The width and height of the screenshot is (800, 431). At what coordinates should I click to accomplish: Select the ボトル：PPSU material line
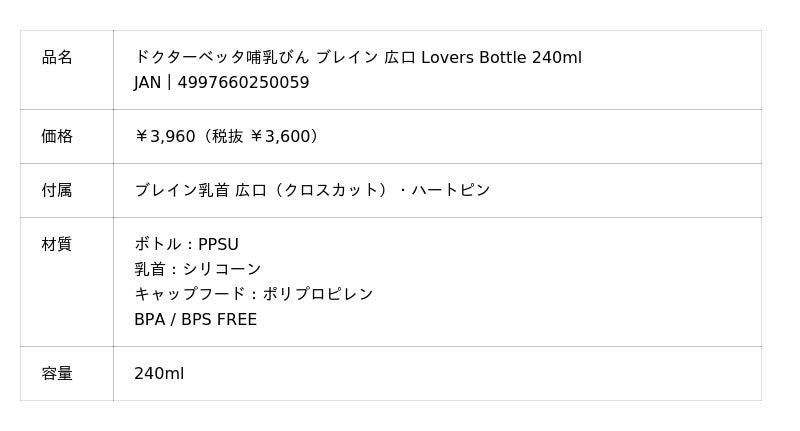[186, 244]
